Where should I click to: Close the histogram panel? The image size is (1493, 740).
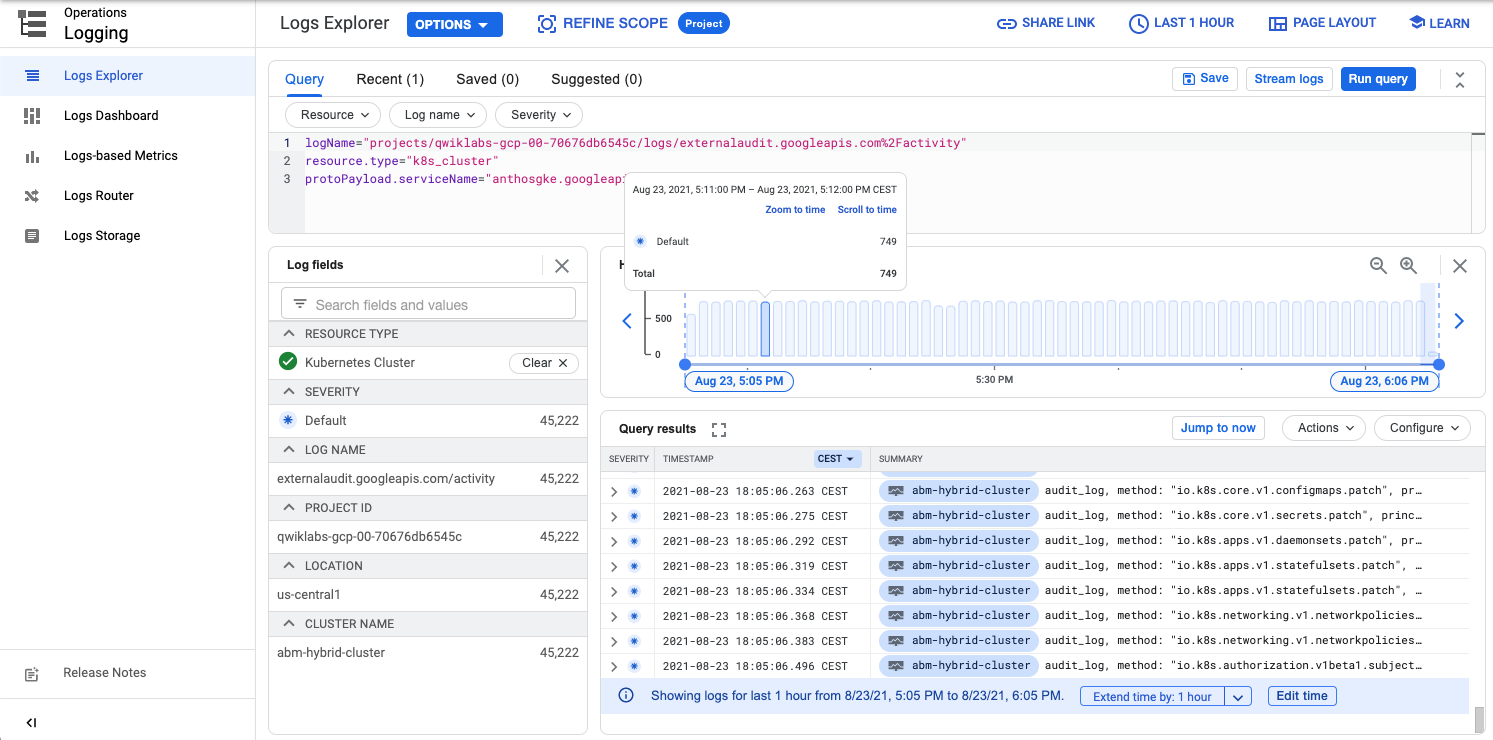tap(1460, 266)
